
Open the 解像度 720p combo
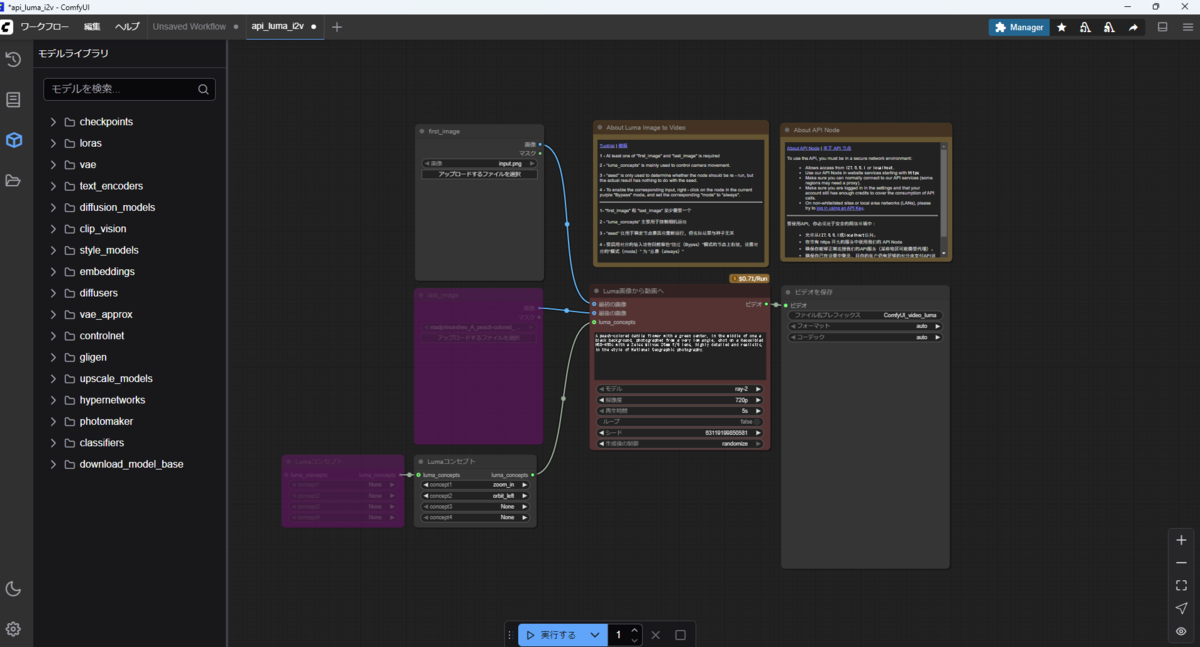click(x=679, y=400)
